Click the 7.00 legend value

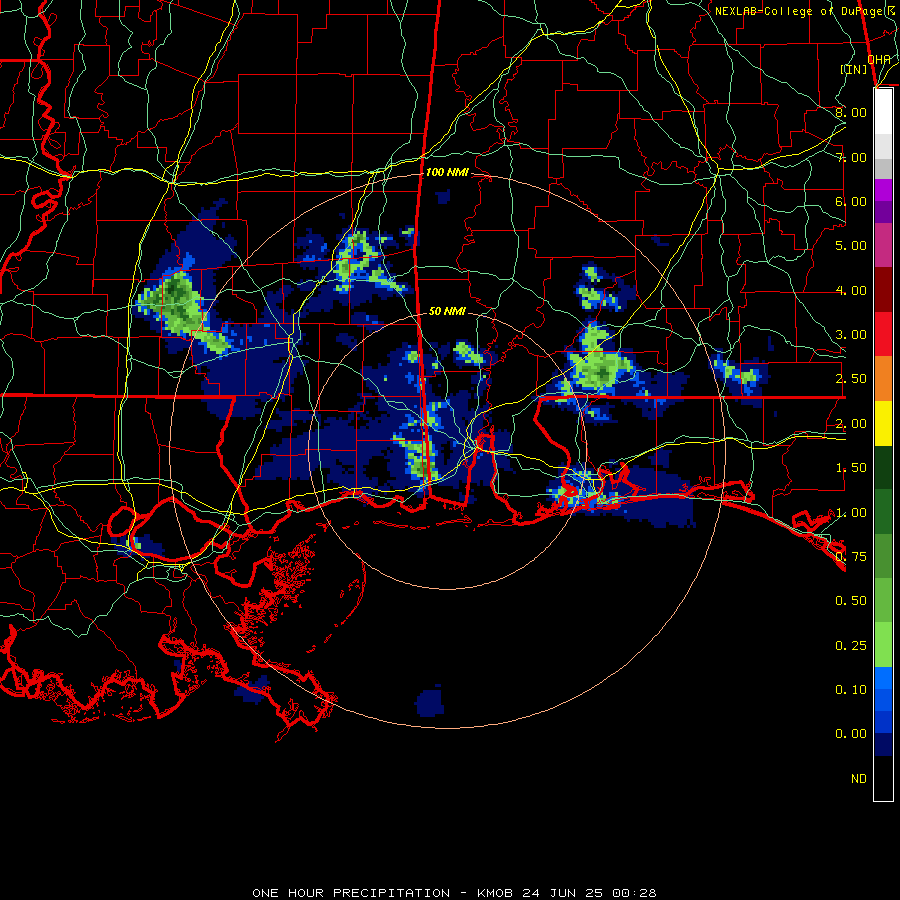851,157
